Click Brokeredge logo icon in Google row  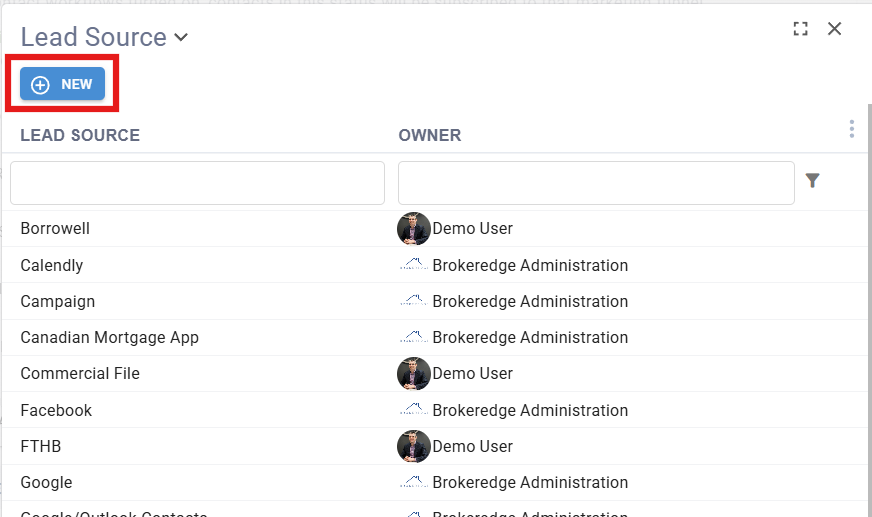coord(413,482)
